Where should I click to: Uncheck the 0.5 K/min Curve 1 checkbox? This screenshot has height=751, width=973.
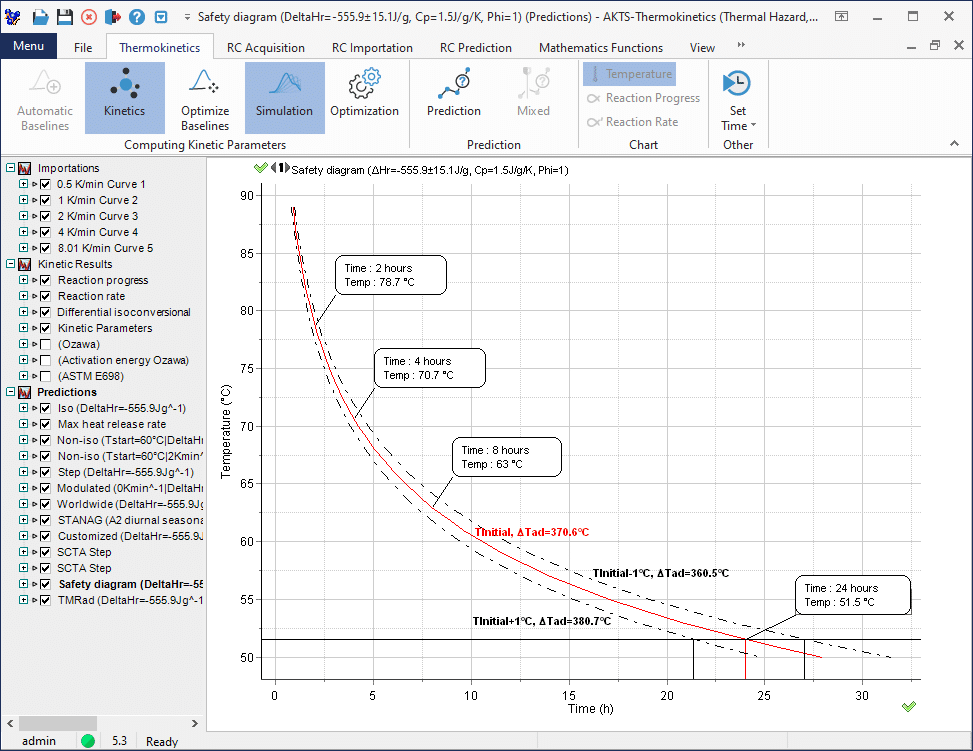[45, 184]
